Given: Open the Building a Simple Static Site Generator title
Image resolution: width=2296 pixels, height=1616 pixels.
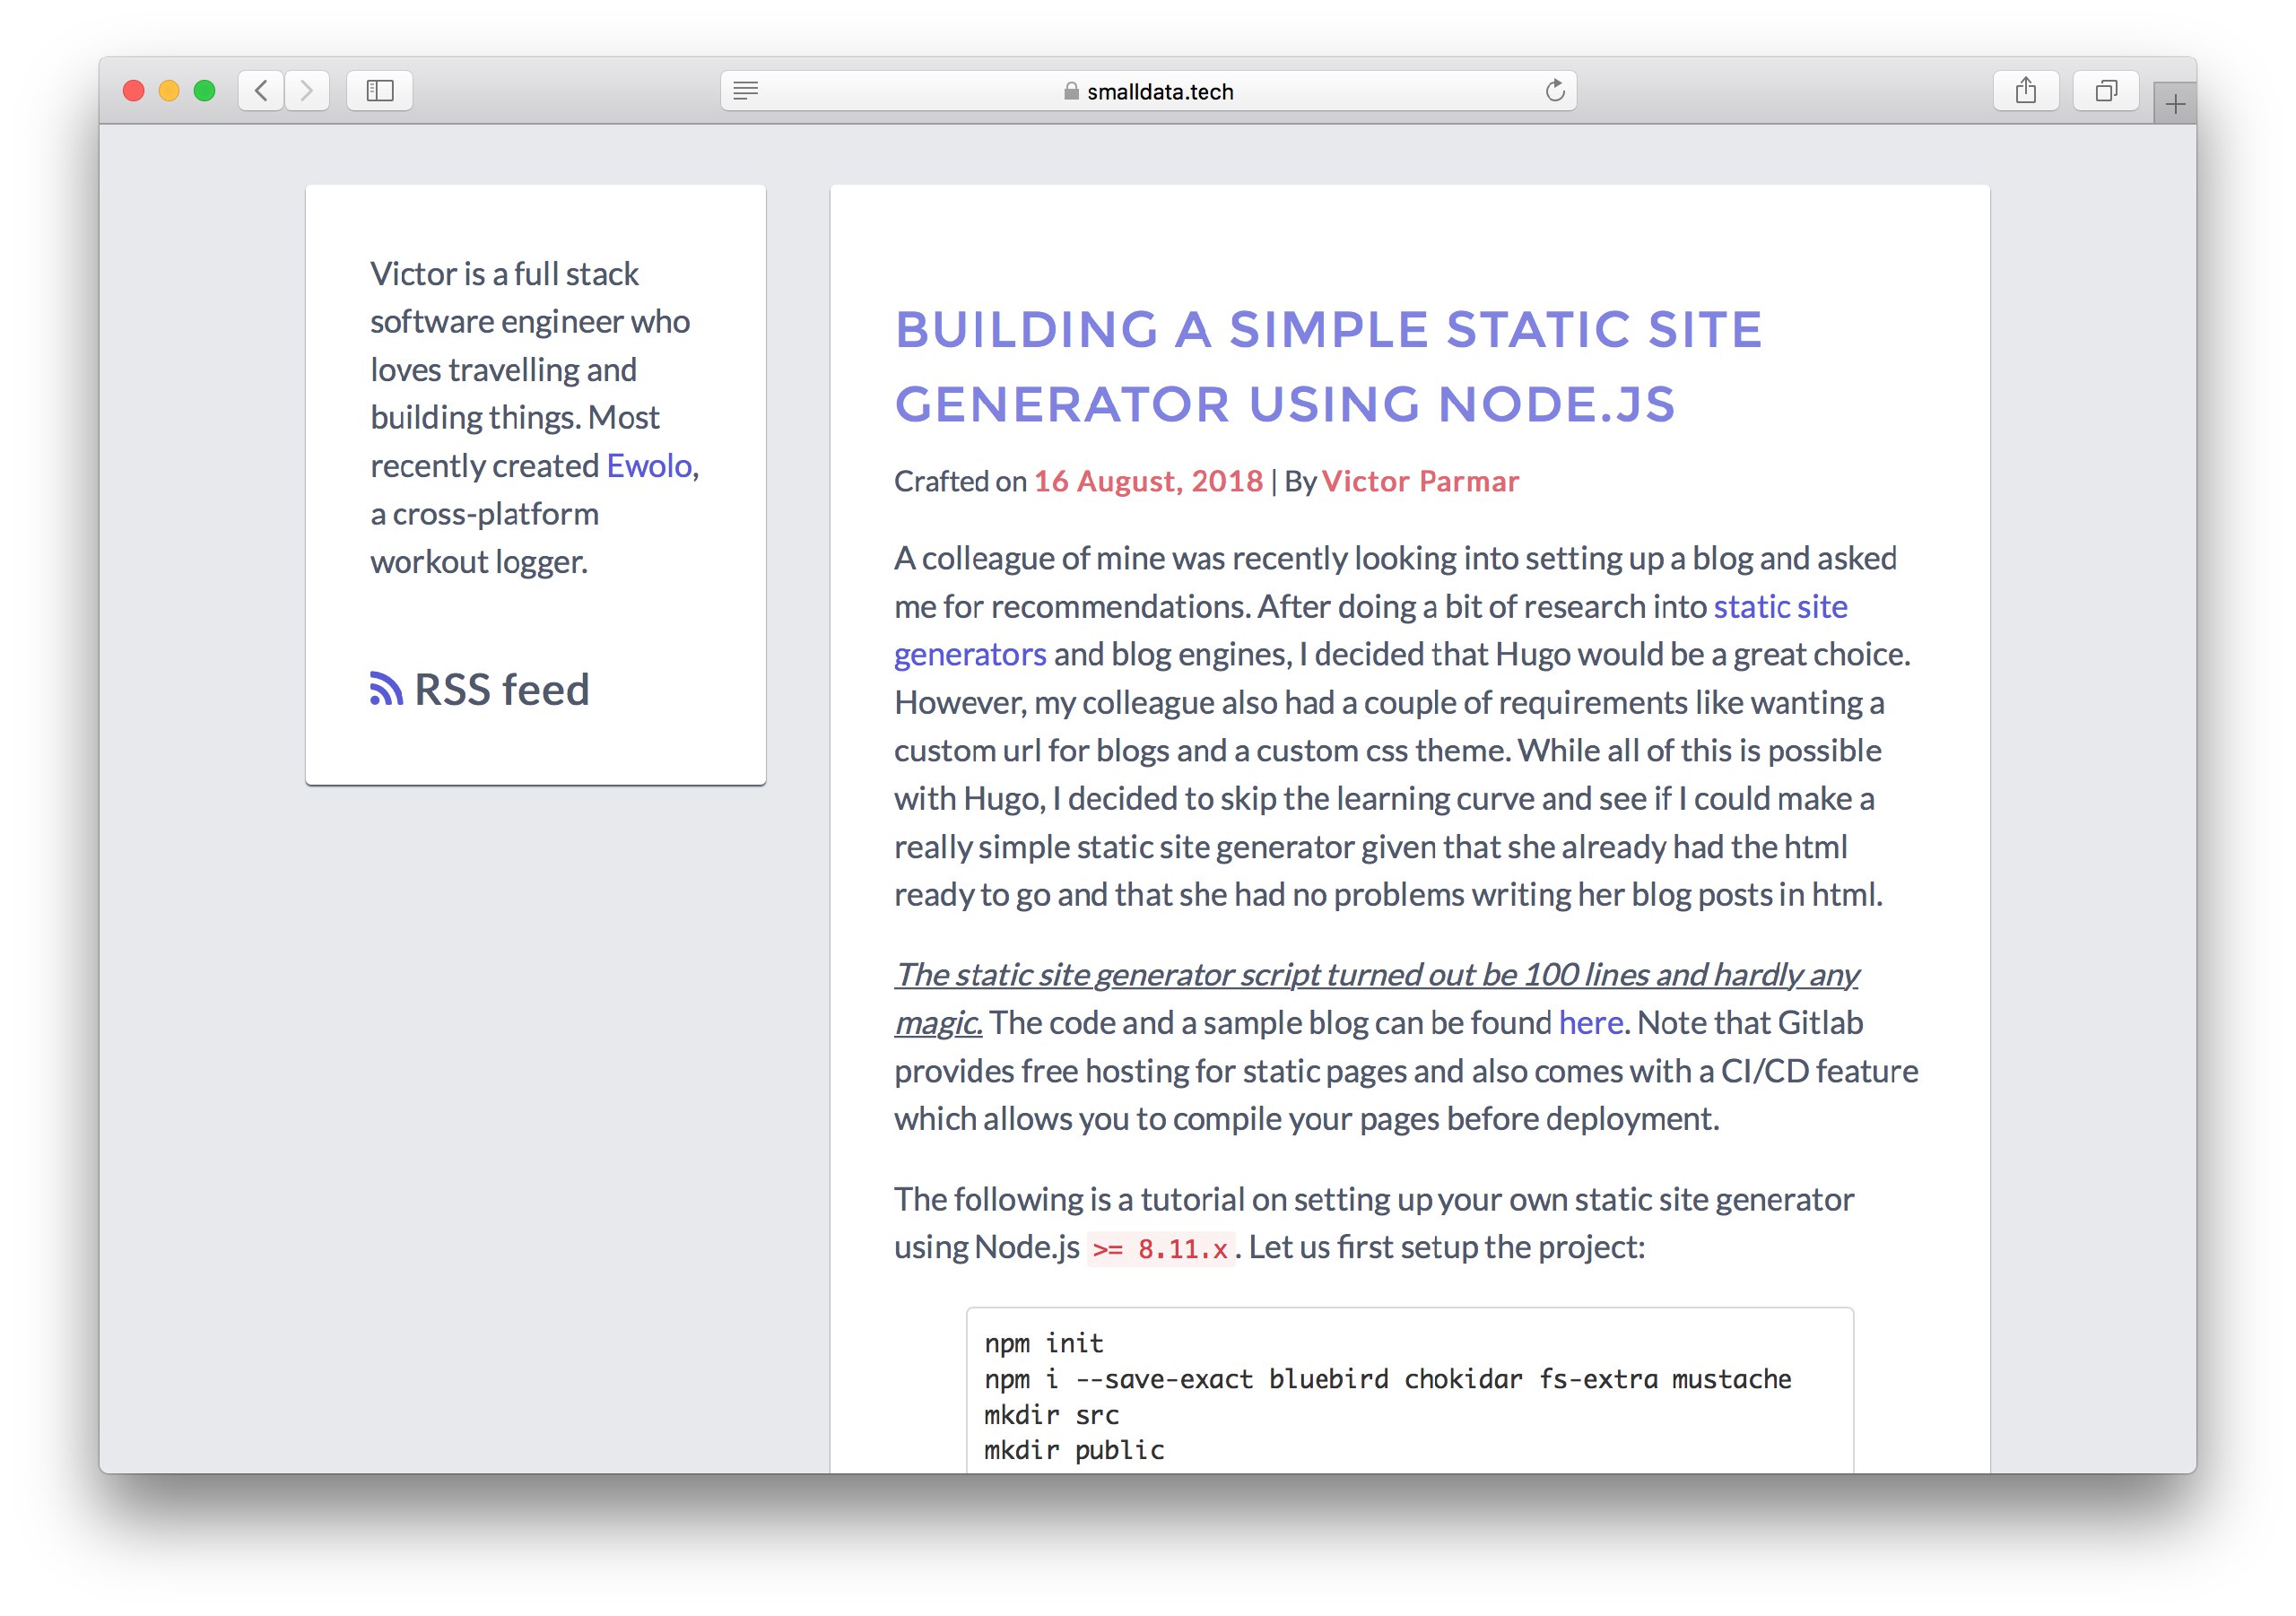Looking at the screenshot, I should 1328,367.
